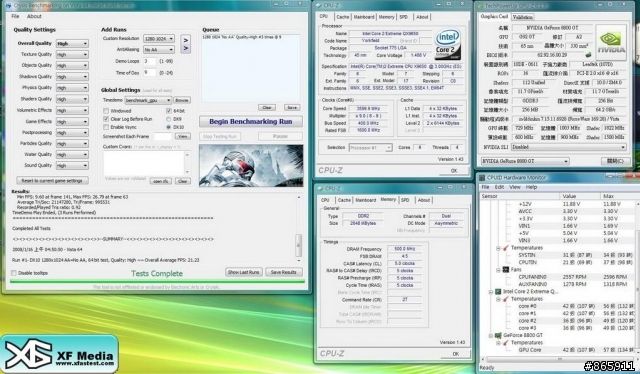Click OK in the top CPU-Z window

pos(454,171)
